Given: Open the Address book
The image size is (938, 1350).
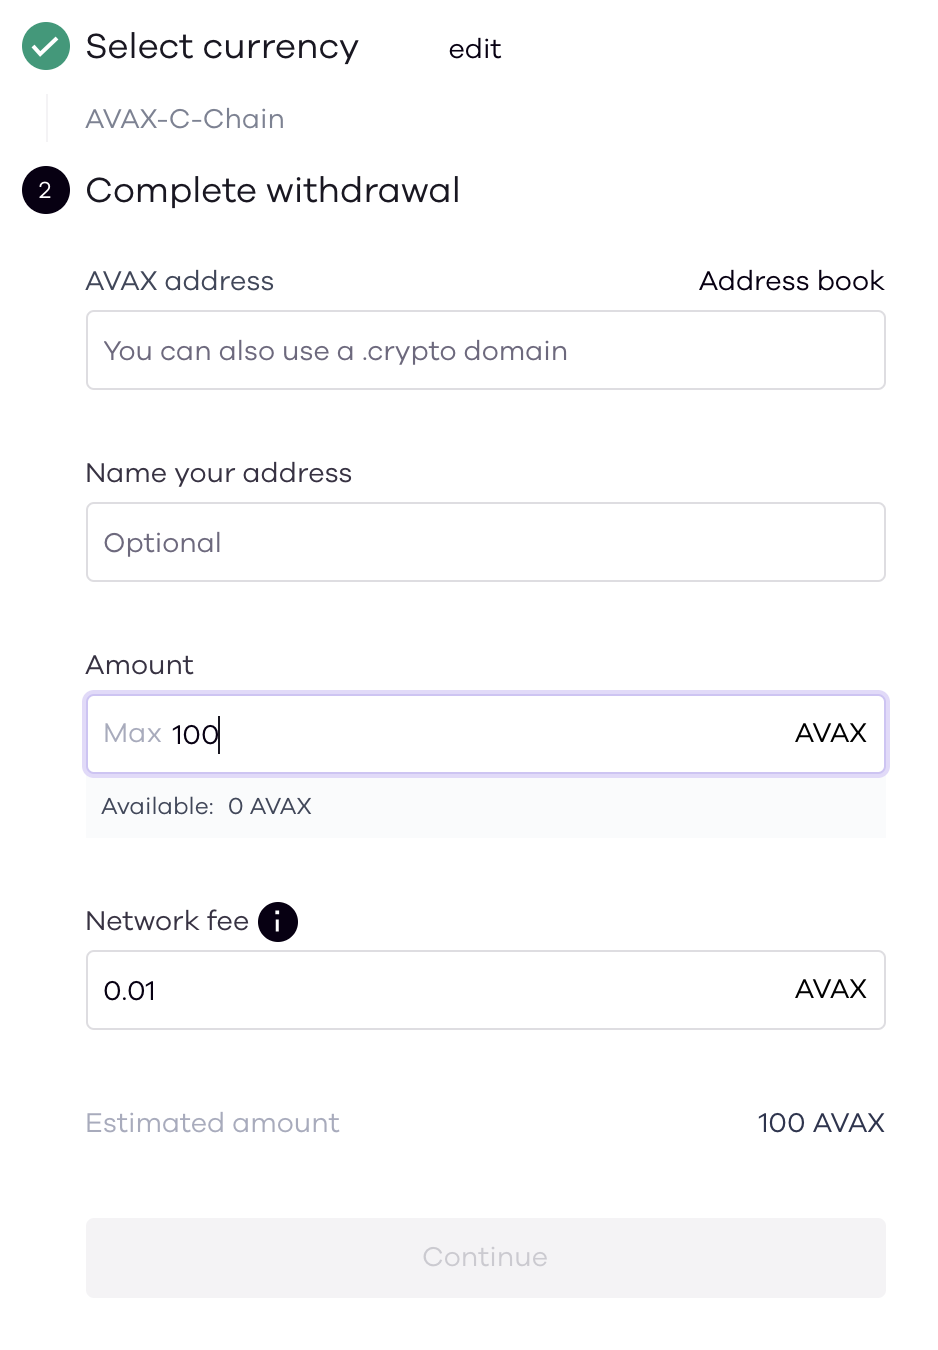Looking at the screenshot, I should [791, 281].
